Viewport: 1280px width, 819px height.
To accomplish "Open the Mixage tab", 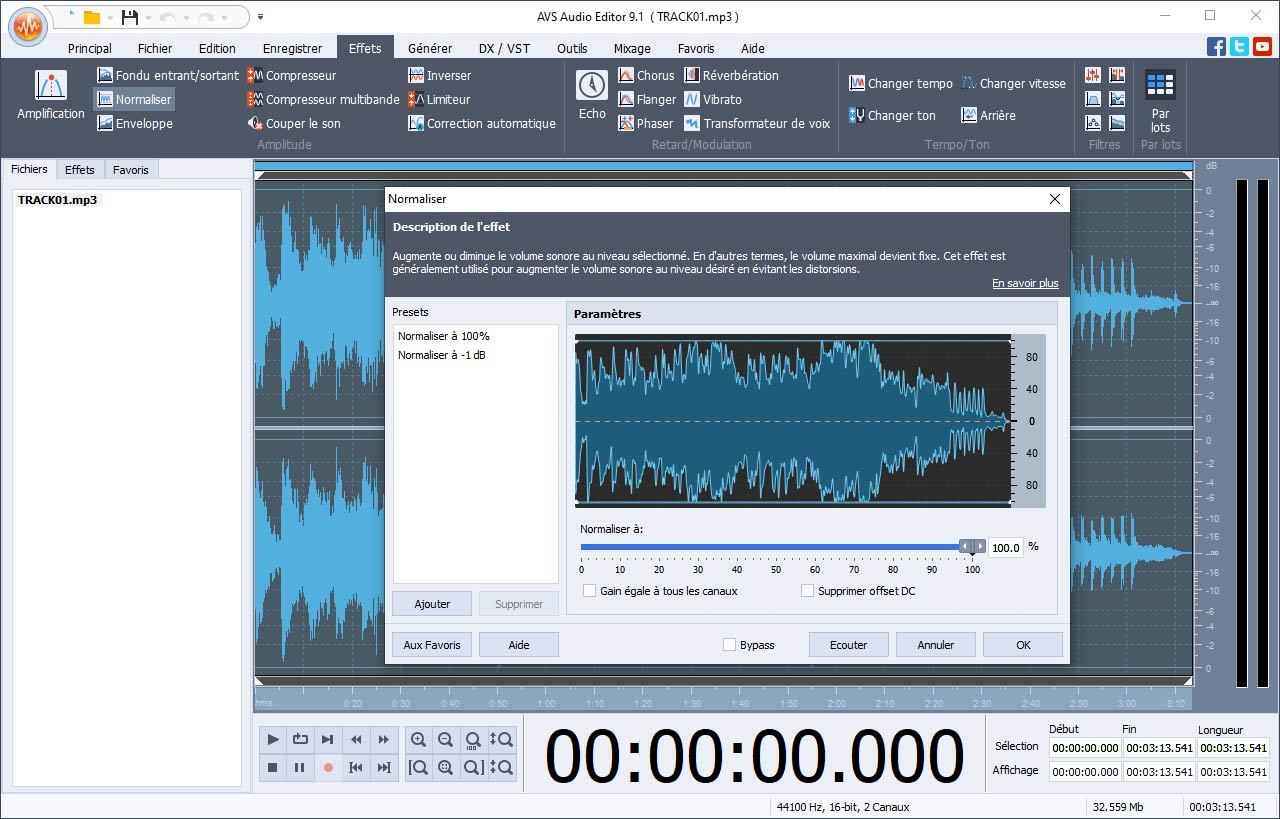I will 632,48.
